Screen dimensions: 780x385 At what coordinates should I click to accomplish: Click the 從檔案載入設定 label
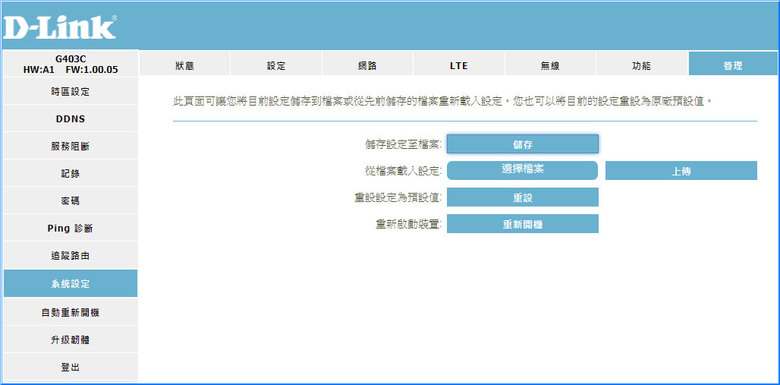pos(403,171)
